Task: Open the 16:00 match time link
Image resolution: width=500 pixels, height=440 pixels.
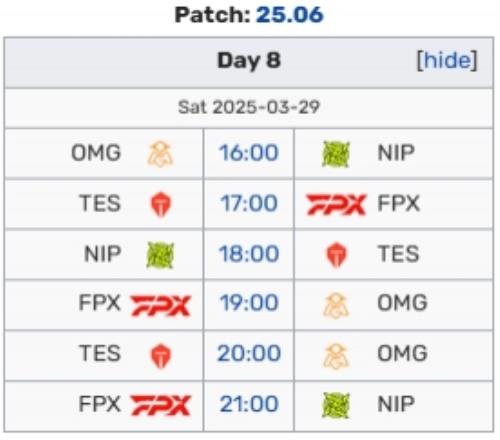Action: pos(249,153)
